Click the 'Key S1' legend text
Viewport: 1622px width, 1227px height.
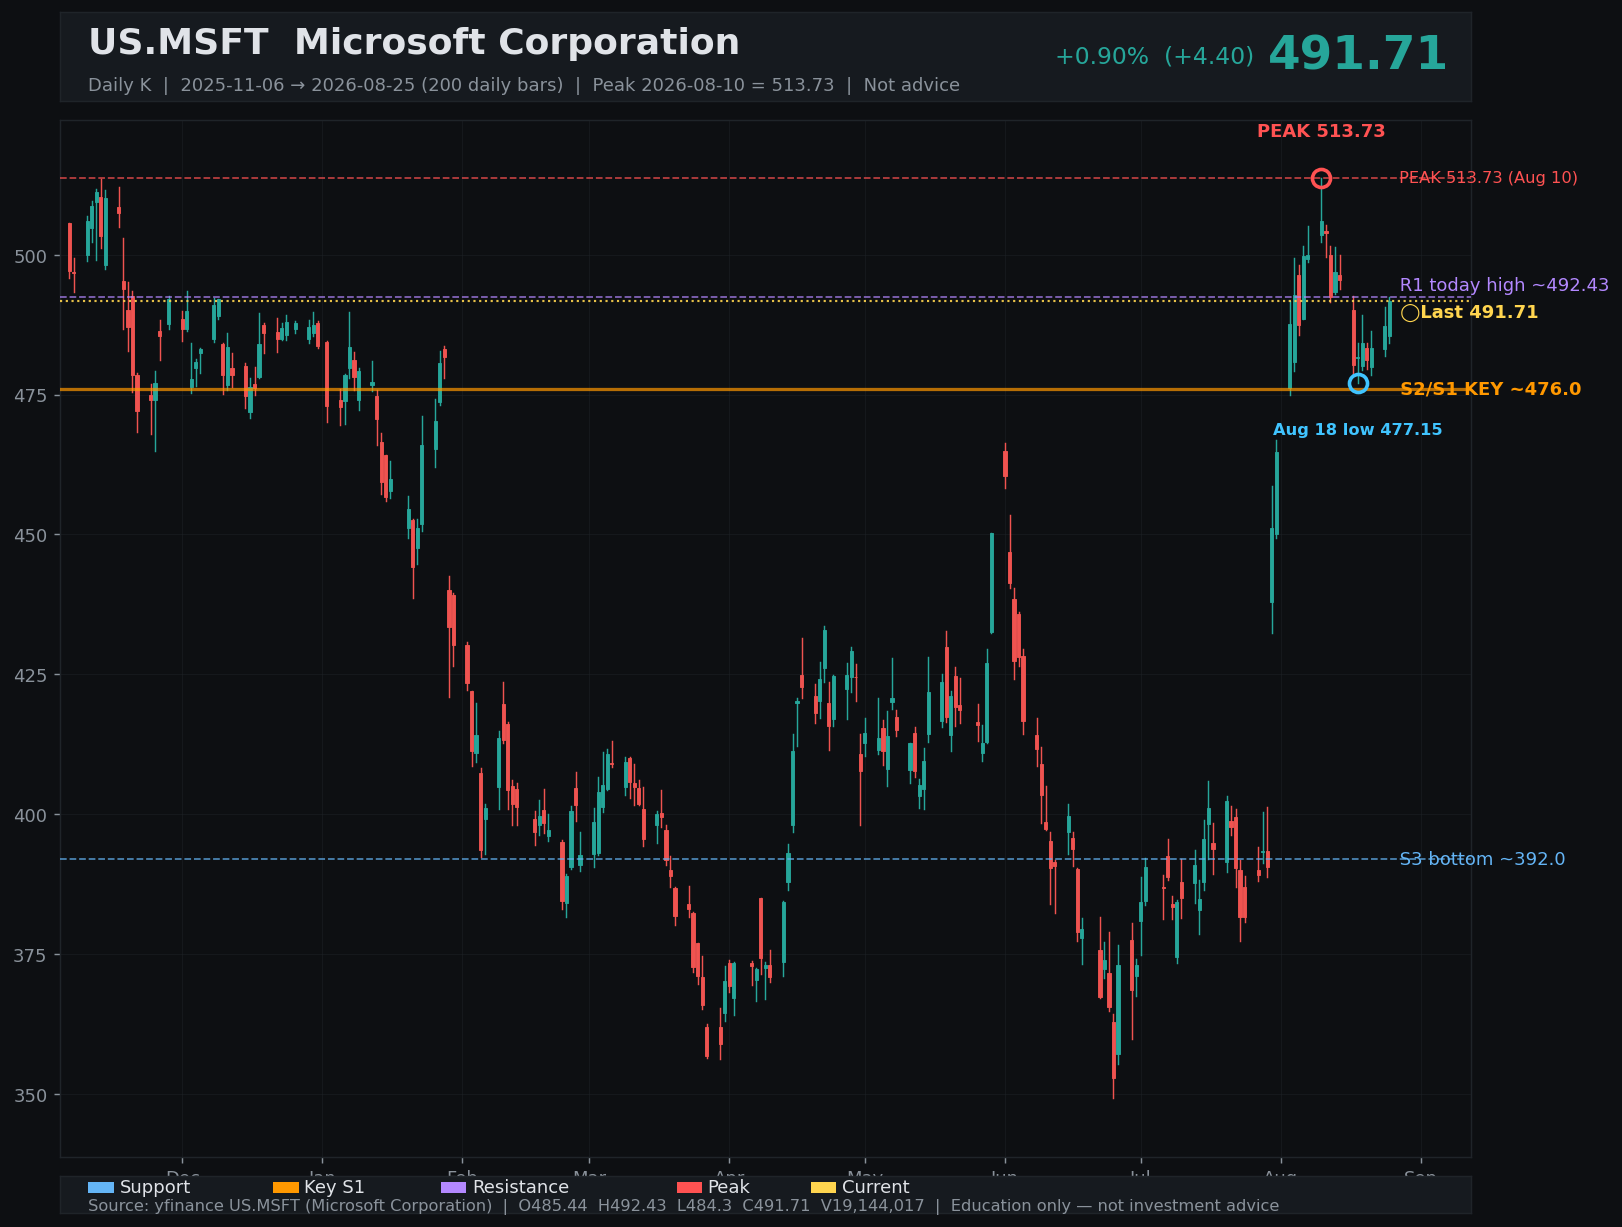[334, 1188]
